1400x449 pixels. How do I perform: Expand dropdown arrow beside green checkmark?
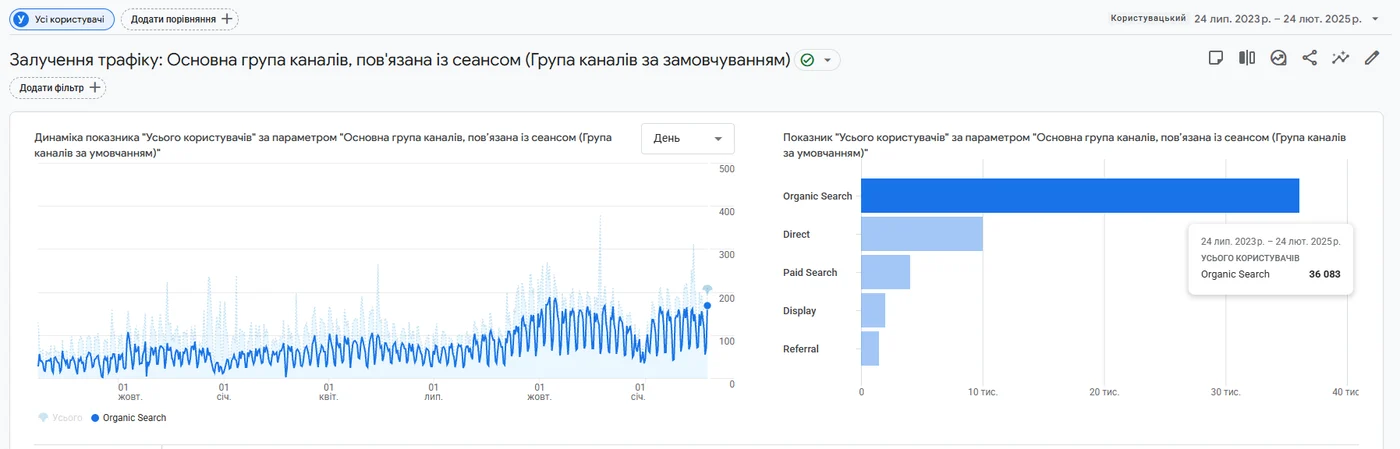(828, 60)
